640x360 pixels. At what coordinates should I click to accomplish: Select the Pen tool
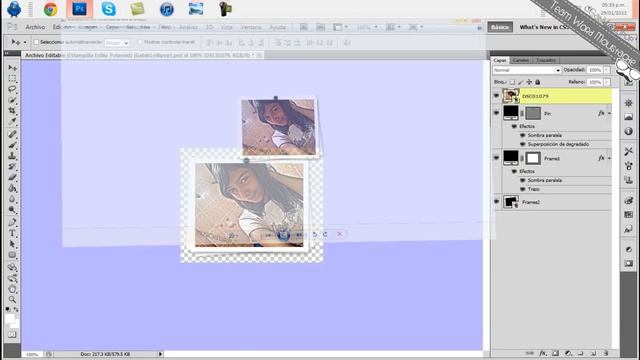click(13, 222)
